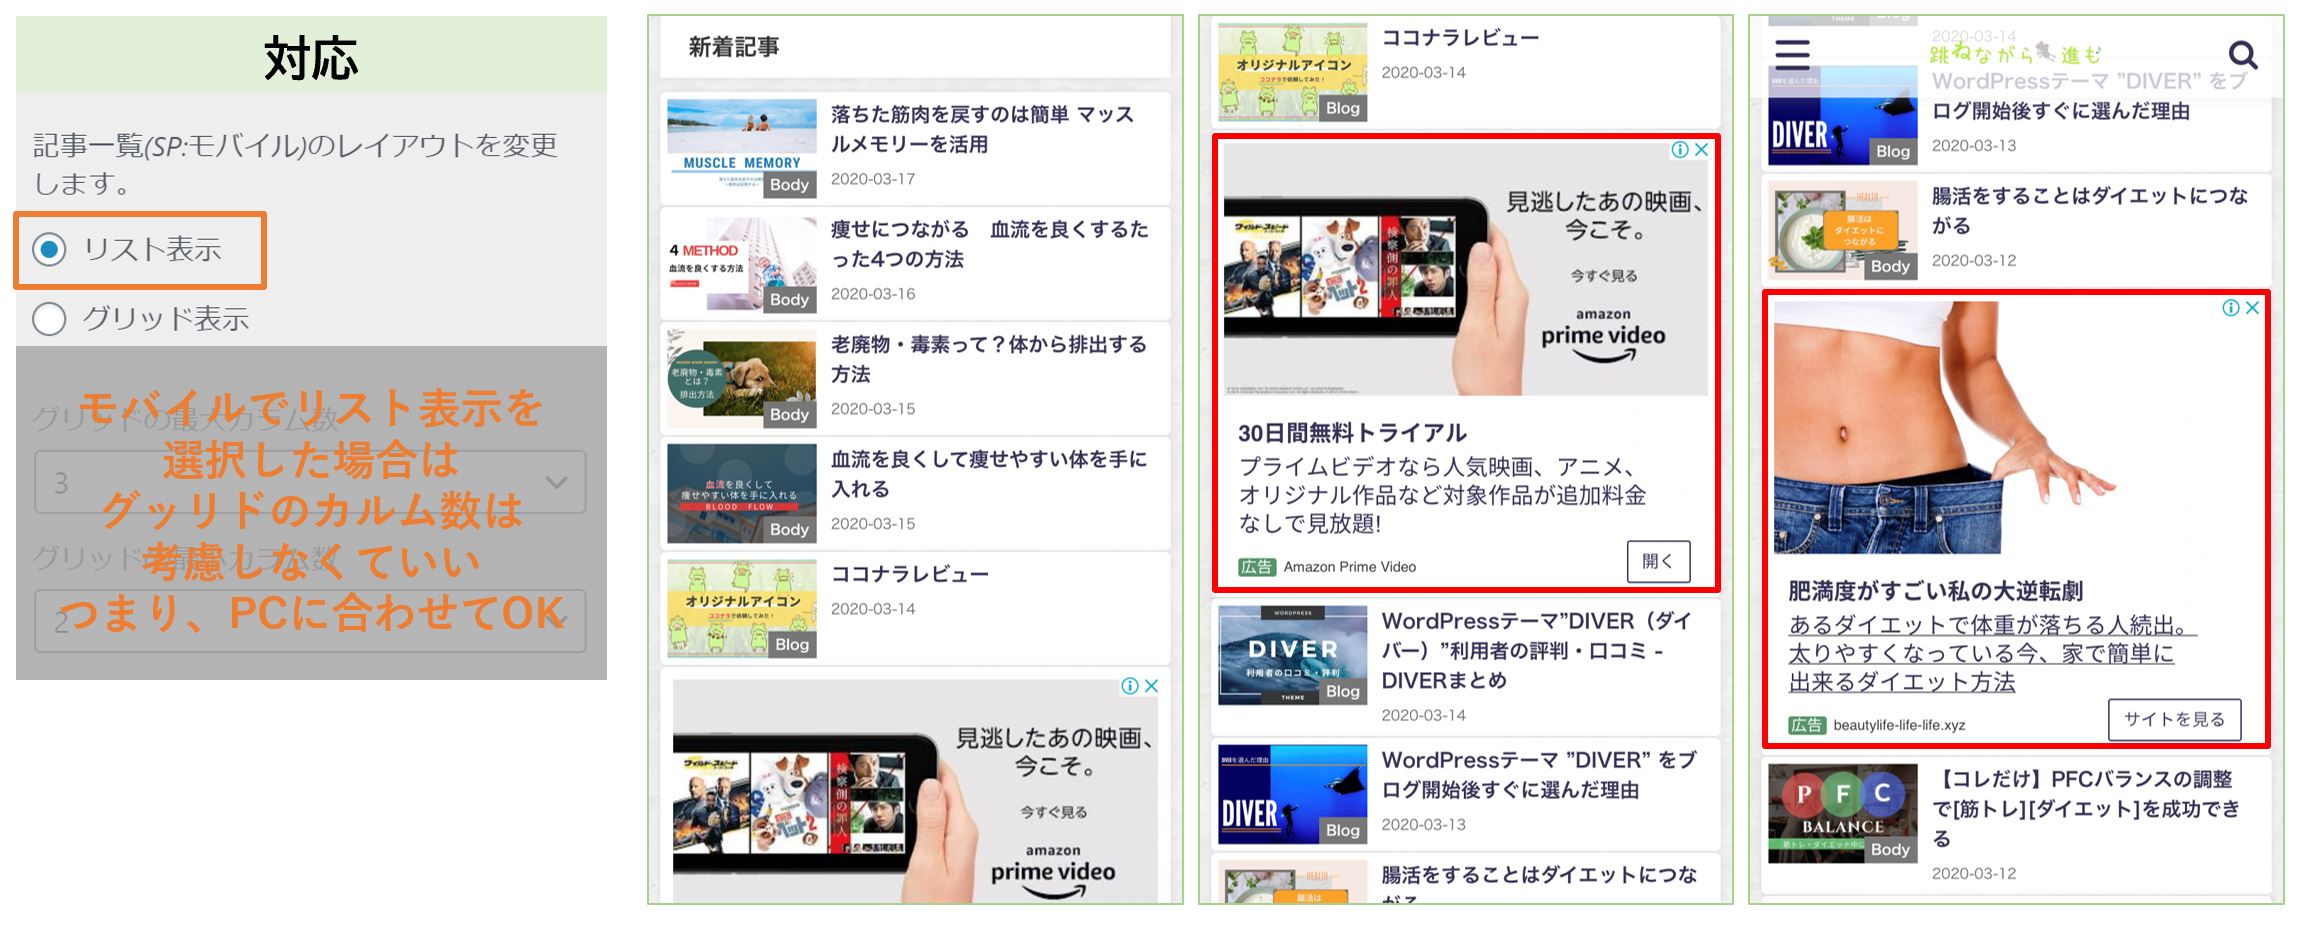
Task: Click the MUSCLE MEMORY article thumbnail
Action: tap(741, 148)
